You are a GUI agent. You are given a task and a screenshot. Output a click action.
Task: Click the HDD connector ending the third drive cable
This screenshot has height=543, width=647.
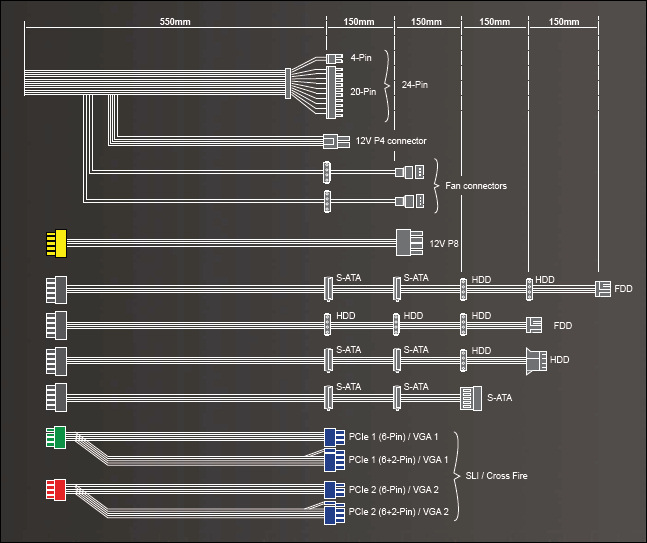(x=537, y=357)
